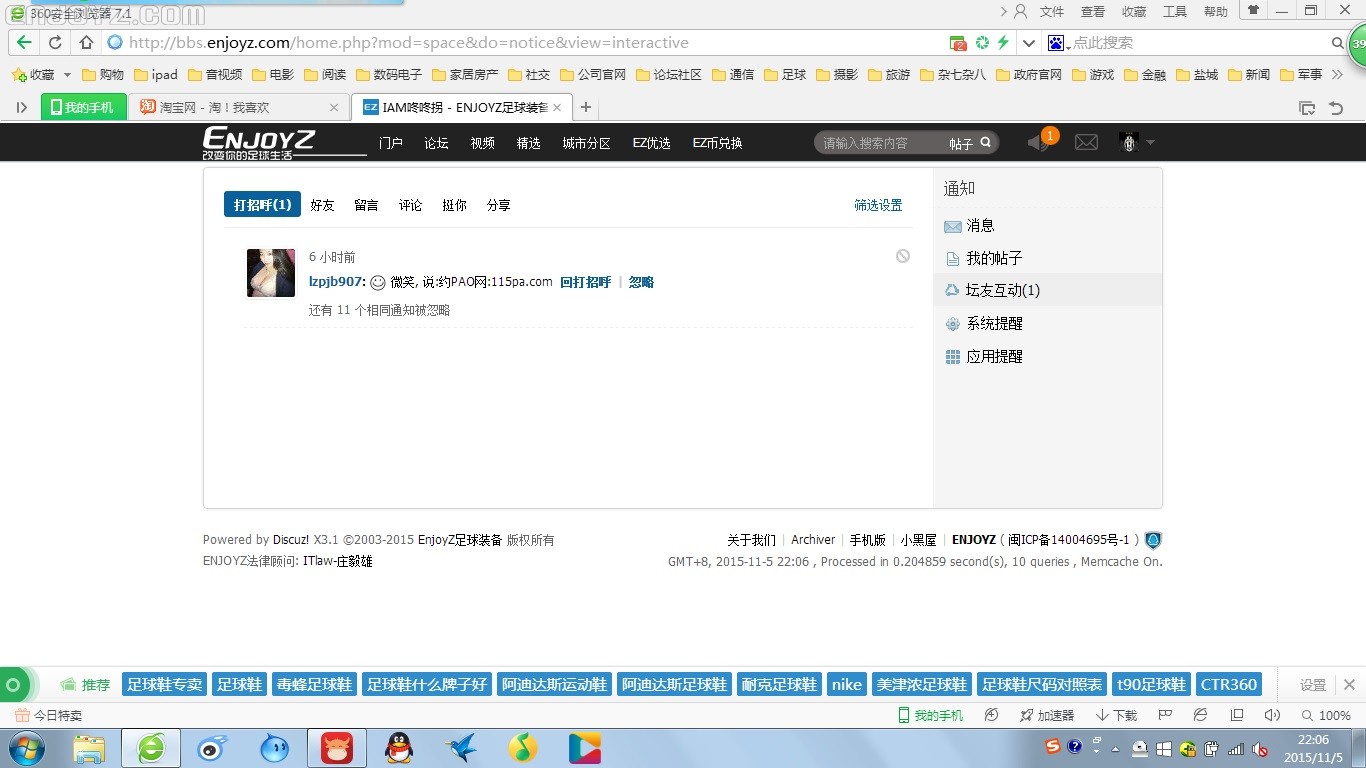Open notifications speaker icon with badge

pyautogui.click(x=1039, y=143)
